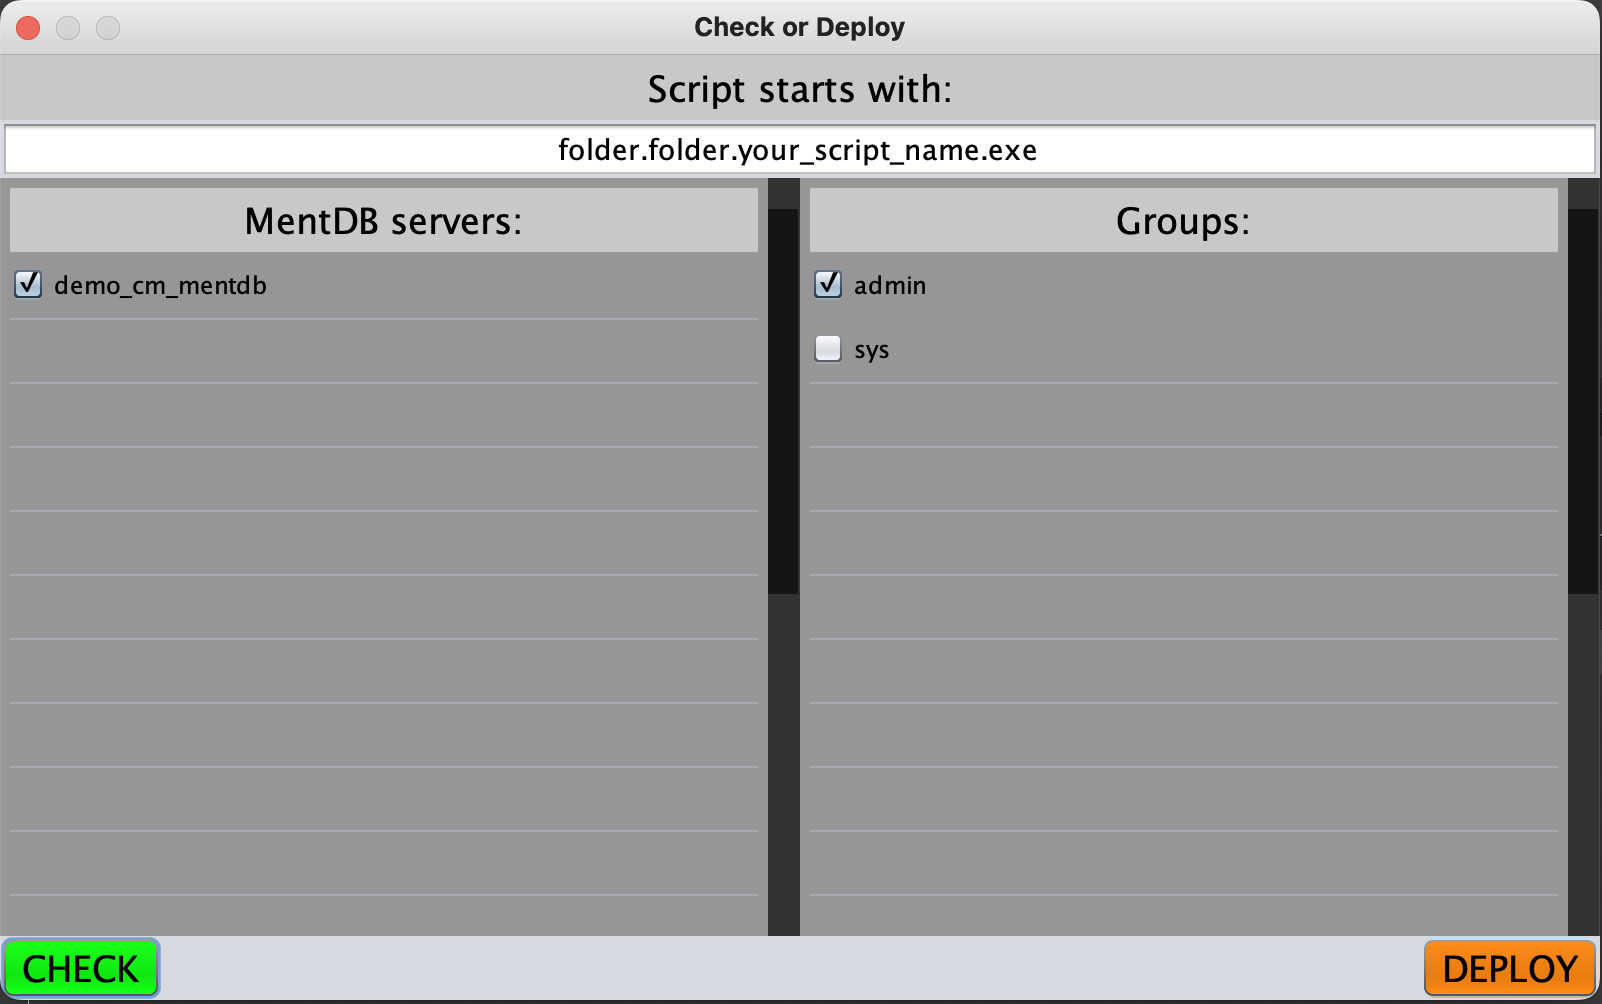Uncheck the demo_cm_mentdb server checkbox

(x=28, y=285)
